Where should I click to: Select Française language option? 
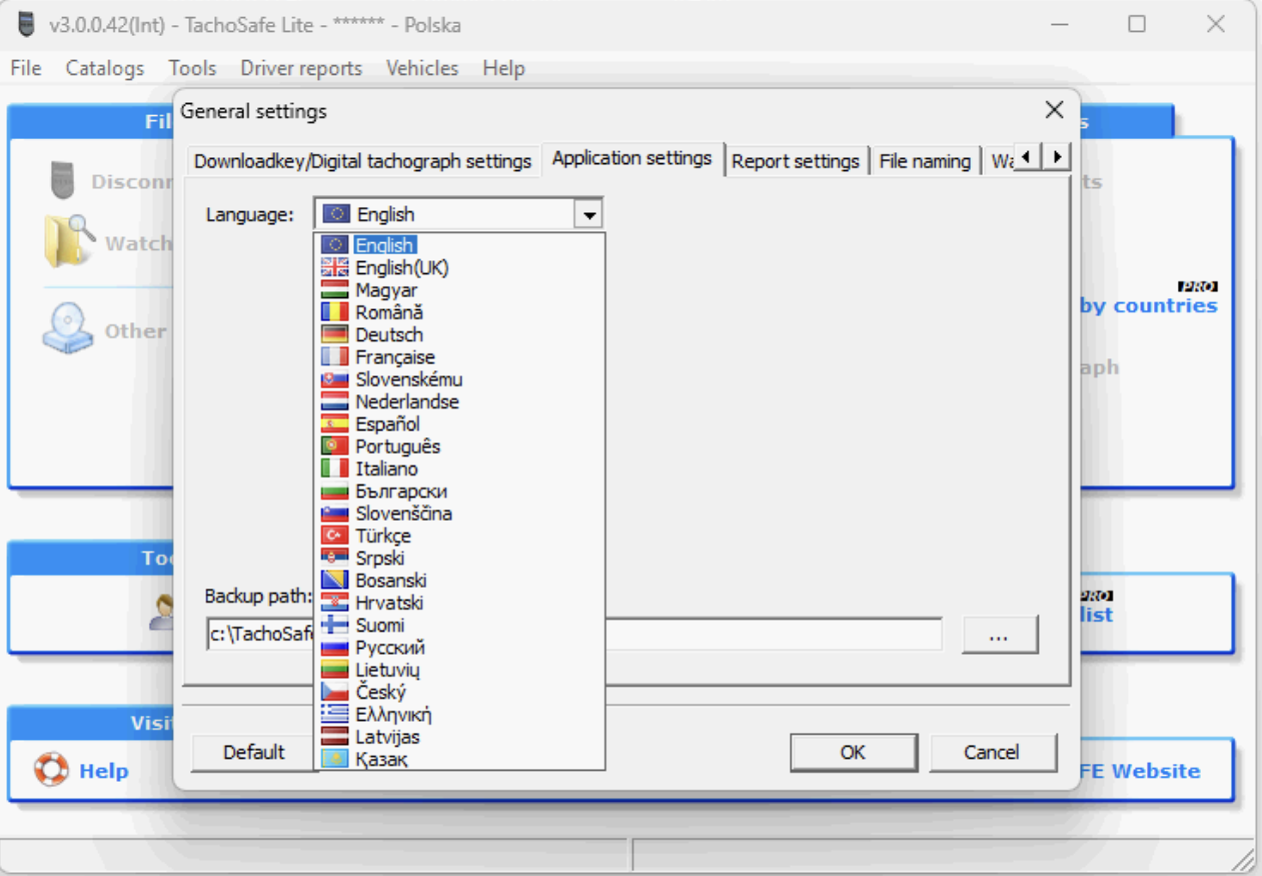[x=459, y=357]
